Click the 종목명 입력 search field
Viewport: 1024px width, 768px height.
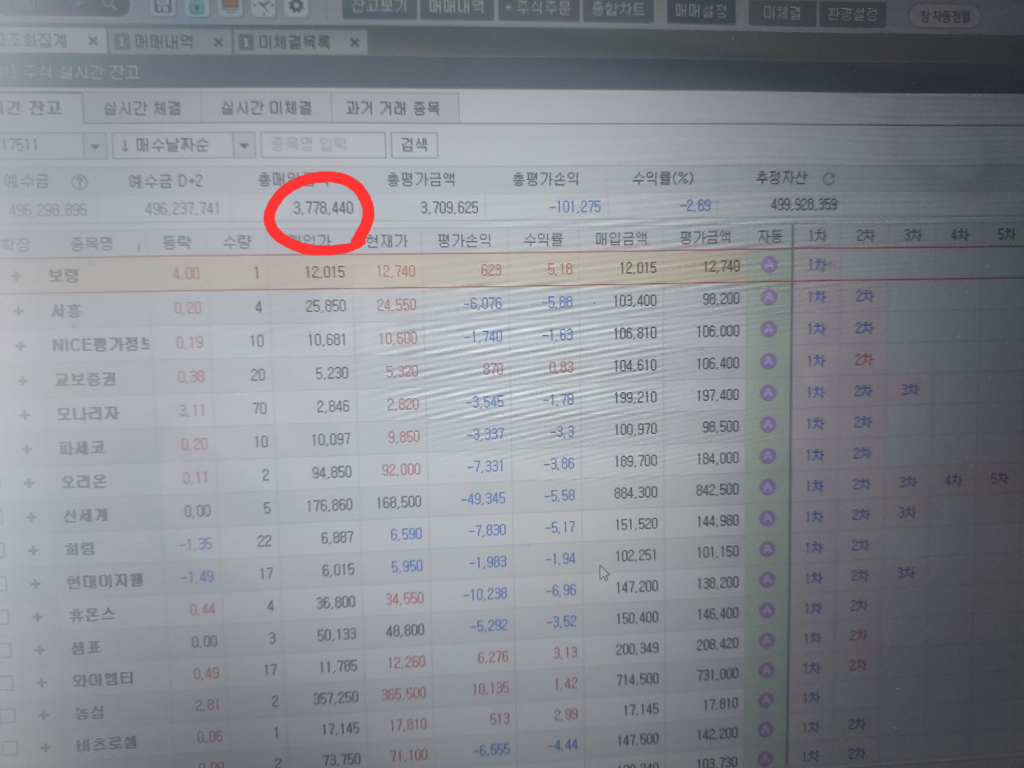323,145
